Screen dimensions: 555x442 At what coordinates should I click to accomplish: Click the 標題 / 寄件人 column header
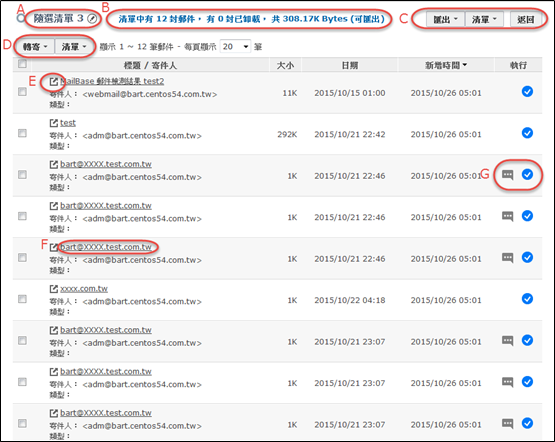tap(150, 65)
